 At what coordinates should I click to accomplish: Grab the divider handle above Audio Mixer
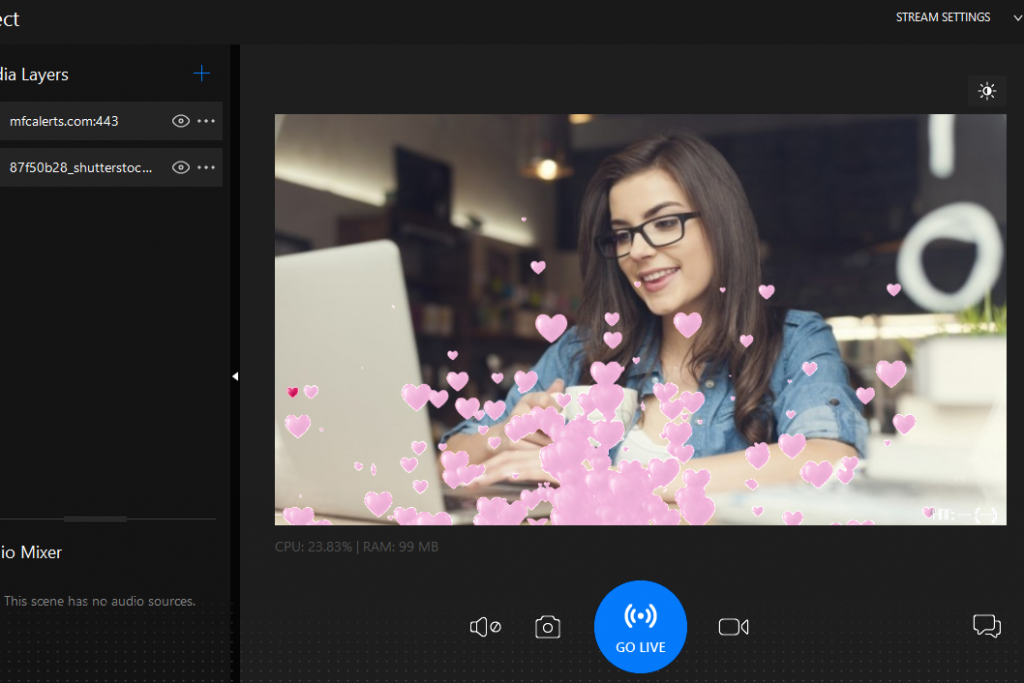(x=95, y=519)
